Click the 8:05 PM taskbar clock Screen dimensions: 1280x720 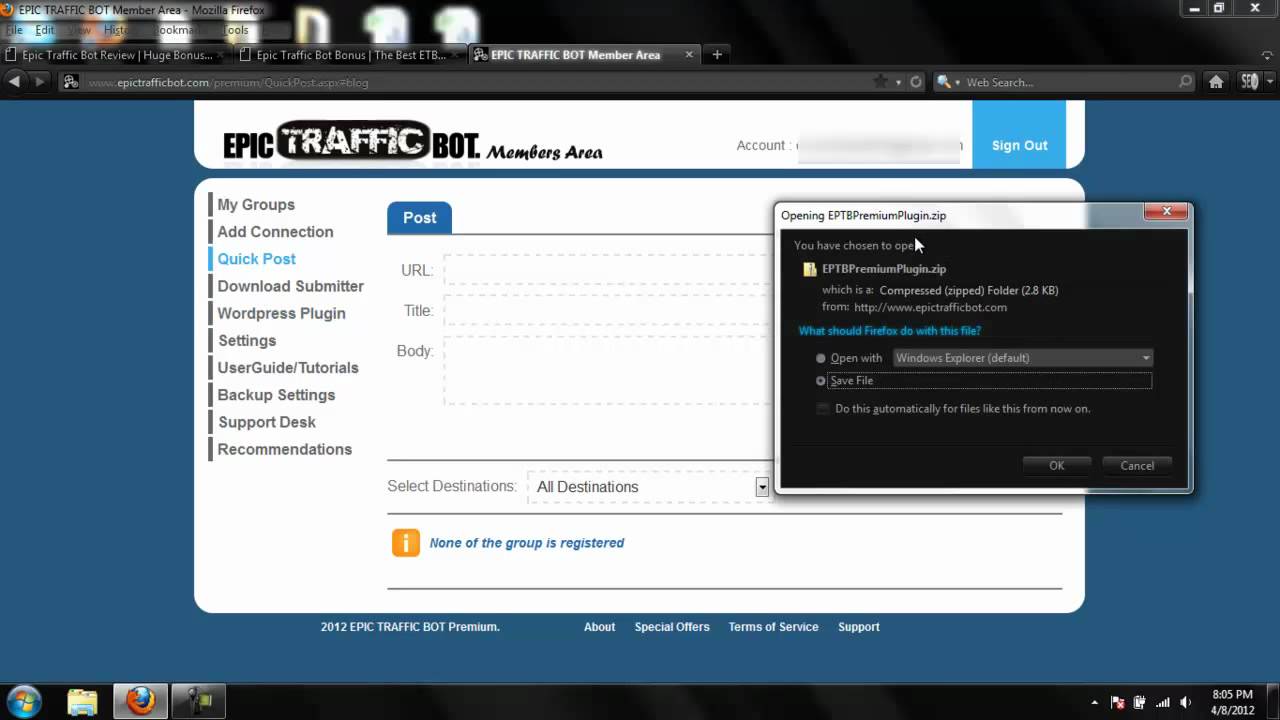pyautogui.click(x=1232, y=702)
